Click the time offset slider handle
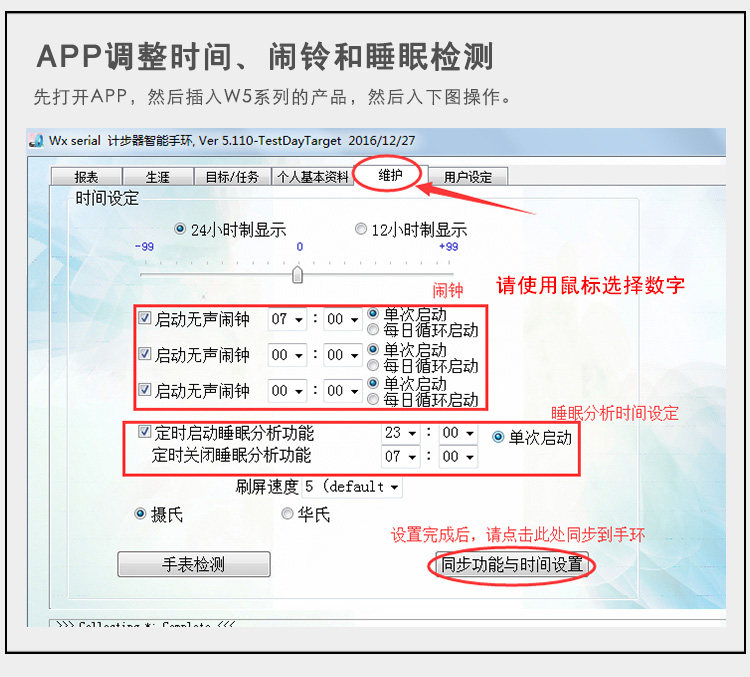750x677 pixels. tap(297, 274)
